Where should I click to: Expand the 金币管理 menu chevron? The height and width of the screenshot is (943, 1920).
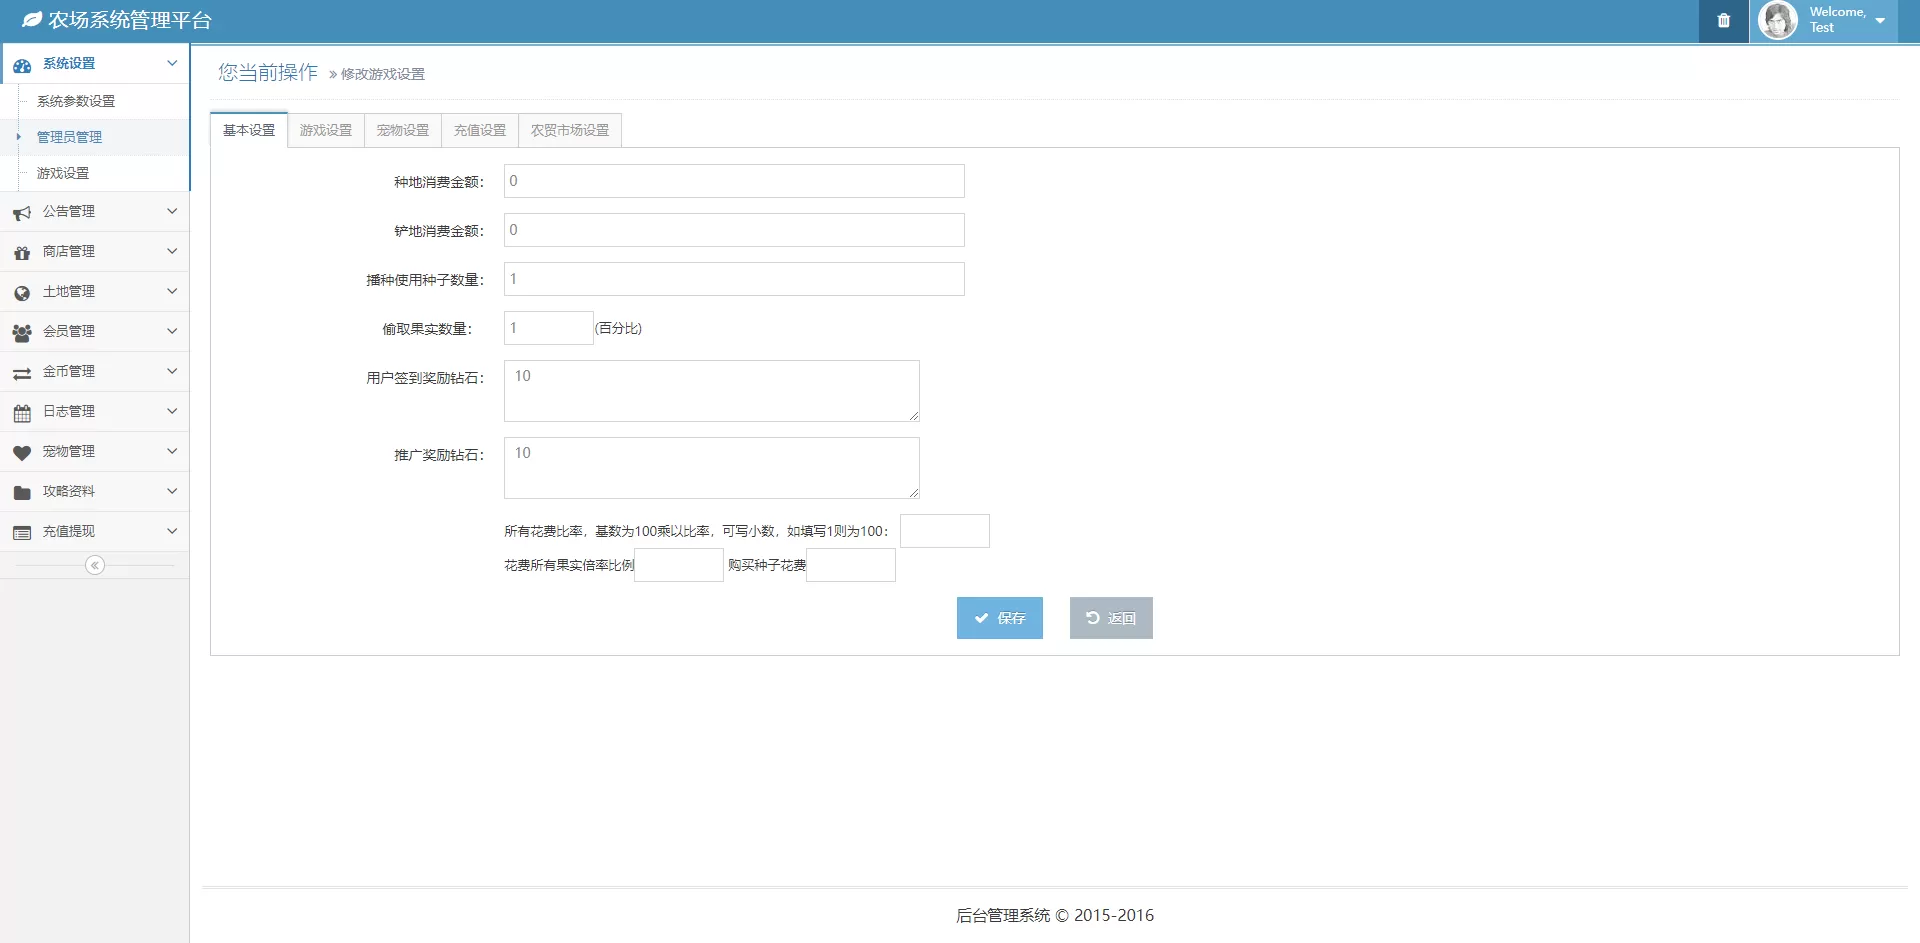point(172,372)
